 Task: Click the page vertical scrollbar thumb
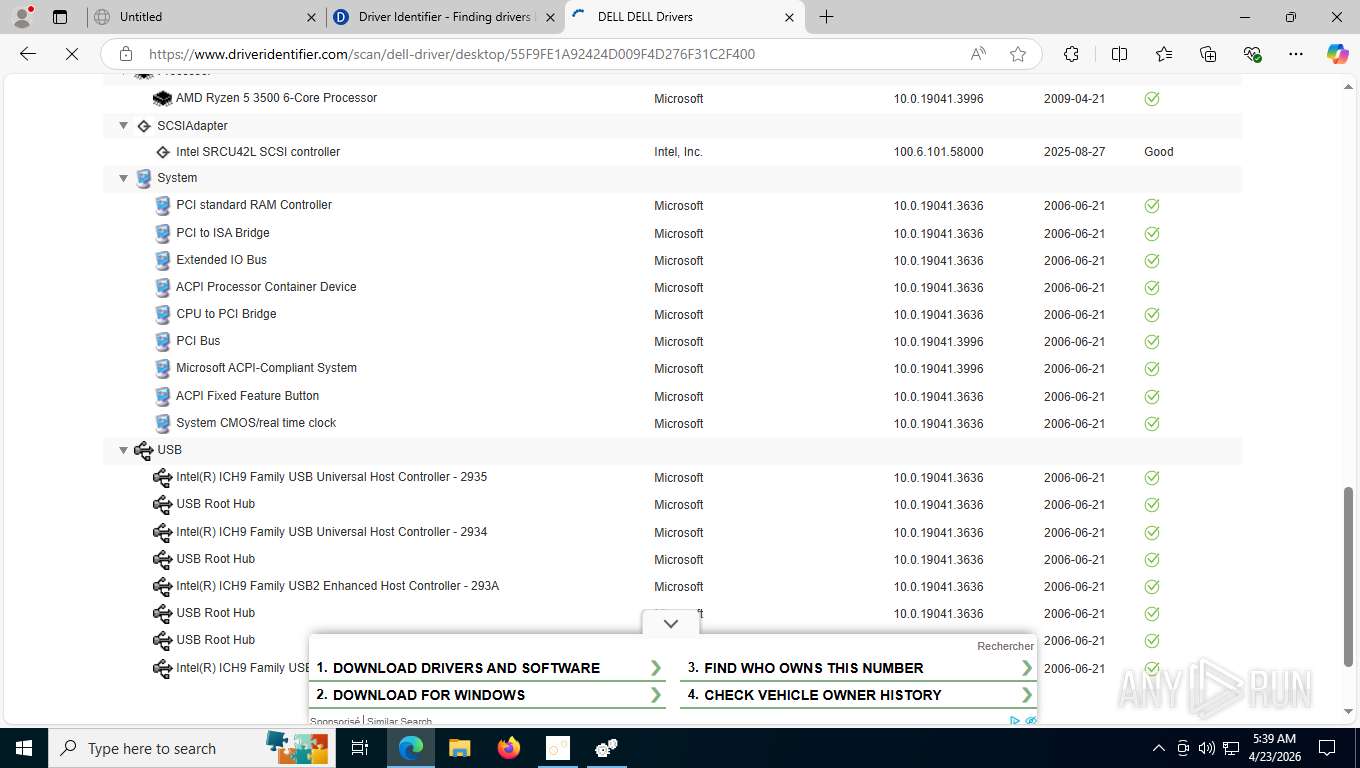click(1350, 577)
